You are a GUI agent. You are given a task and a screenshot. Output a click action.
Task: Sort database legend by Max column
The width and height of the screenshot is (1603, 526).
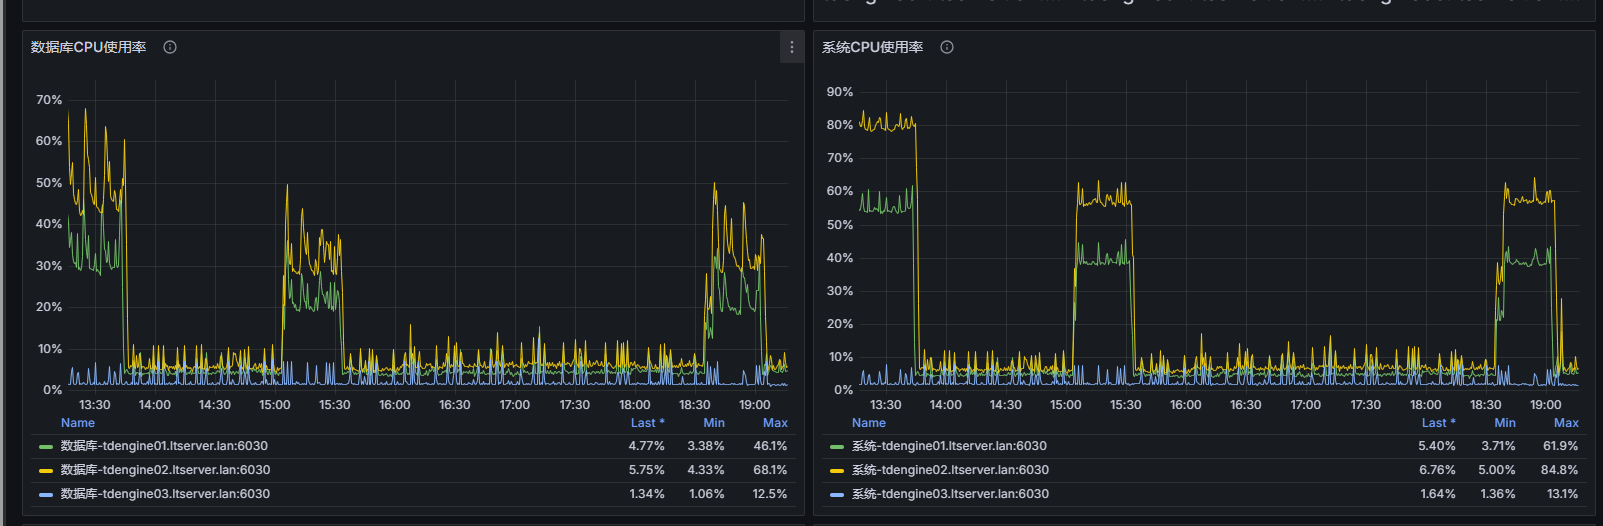775,423
